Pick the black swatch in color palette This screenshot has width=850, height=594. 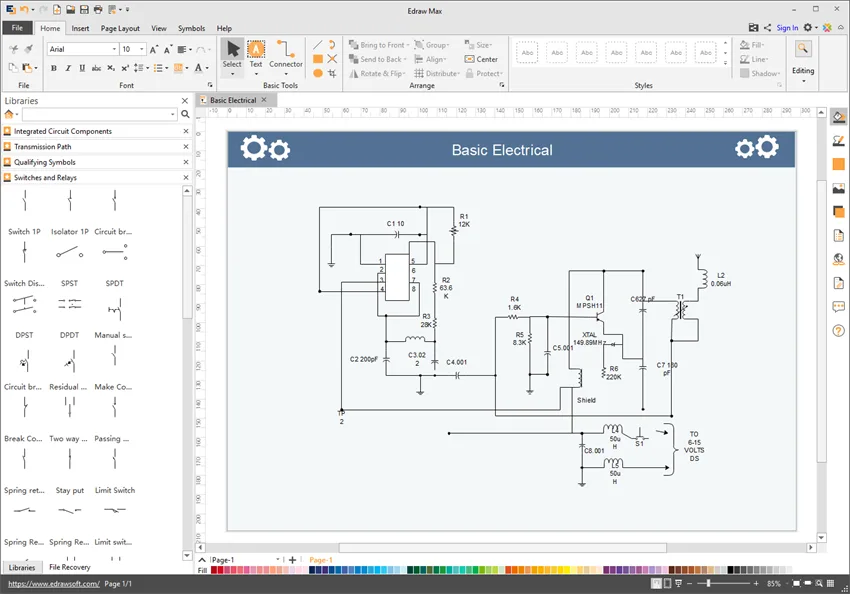click(x=730, y=570)
